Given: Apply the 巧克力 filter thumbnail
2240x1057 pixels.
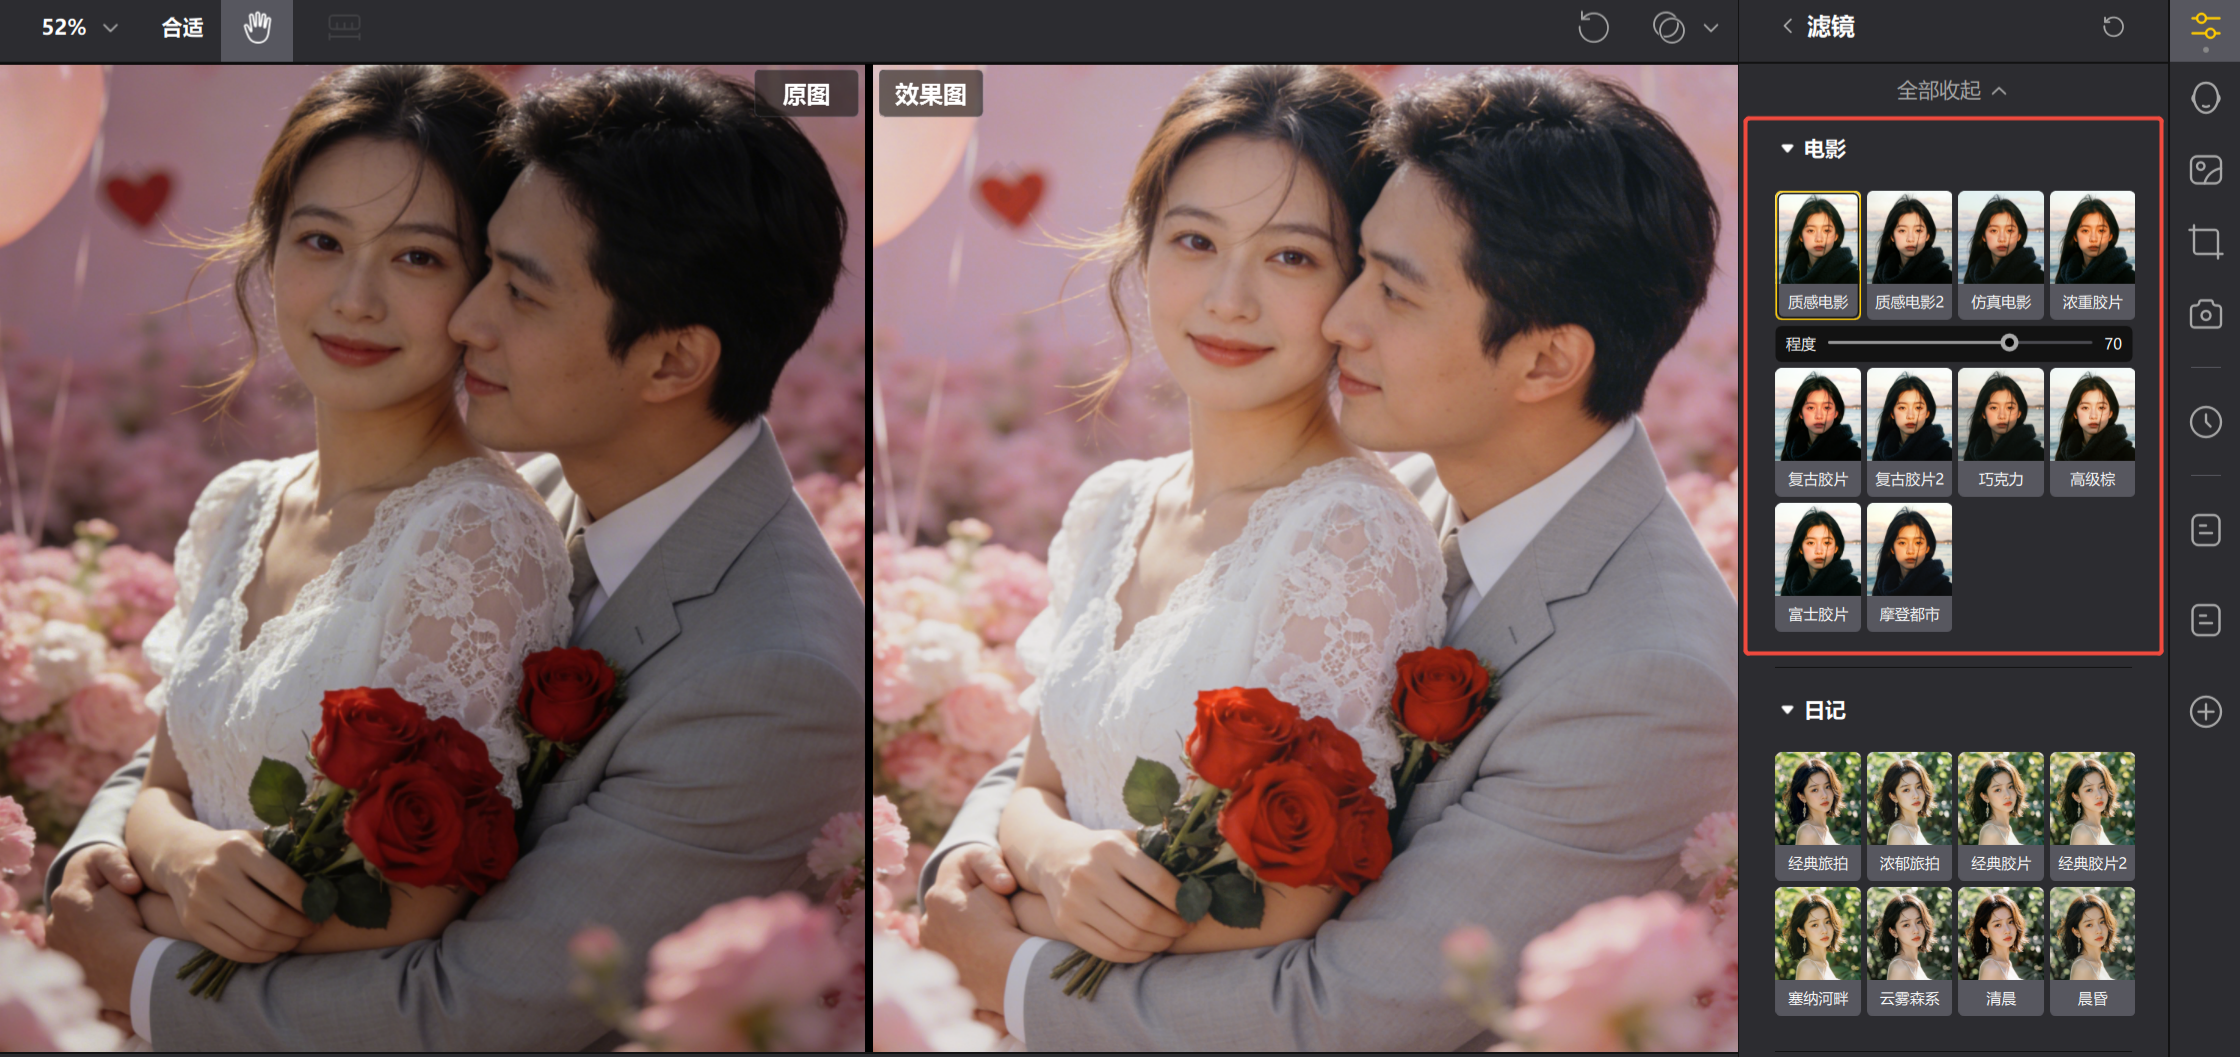Looking at the screenshot, I should [x=2000, y=431].
